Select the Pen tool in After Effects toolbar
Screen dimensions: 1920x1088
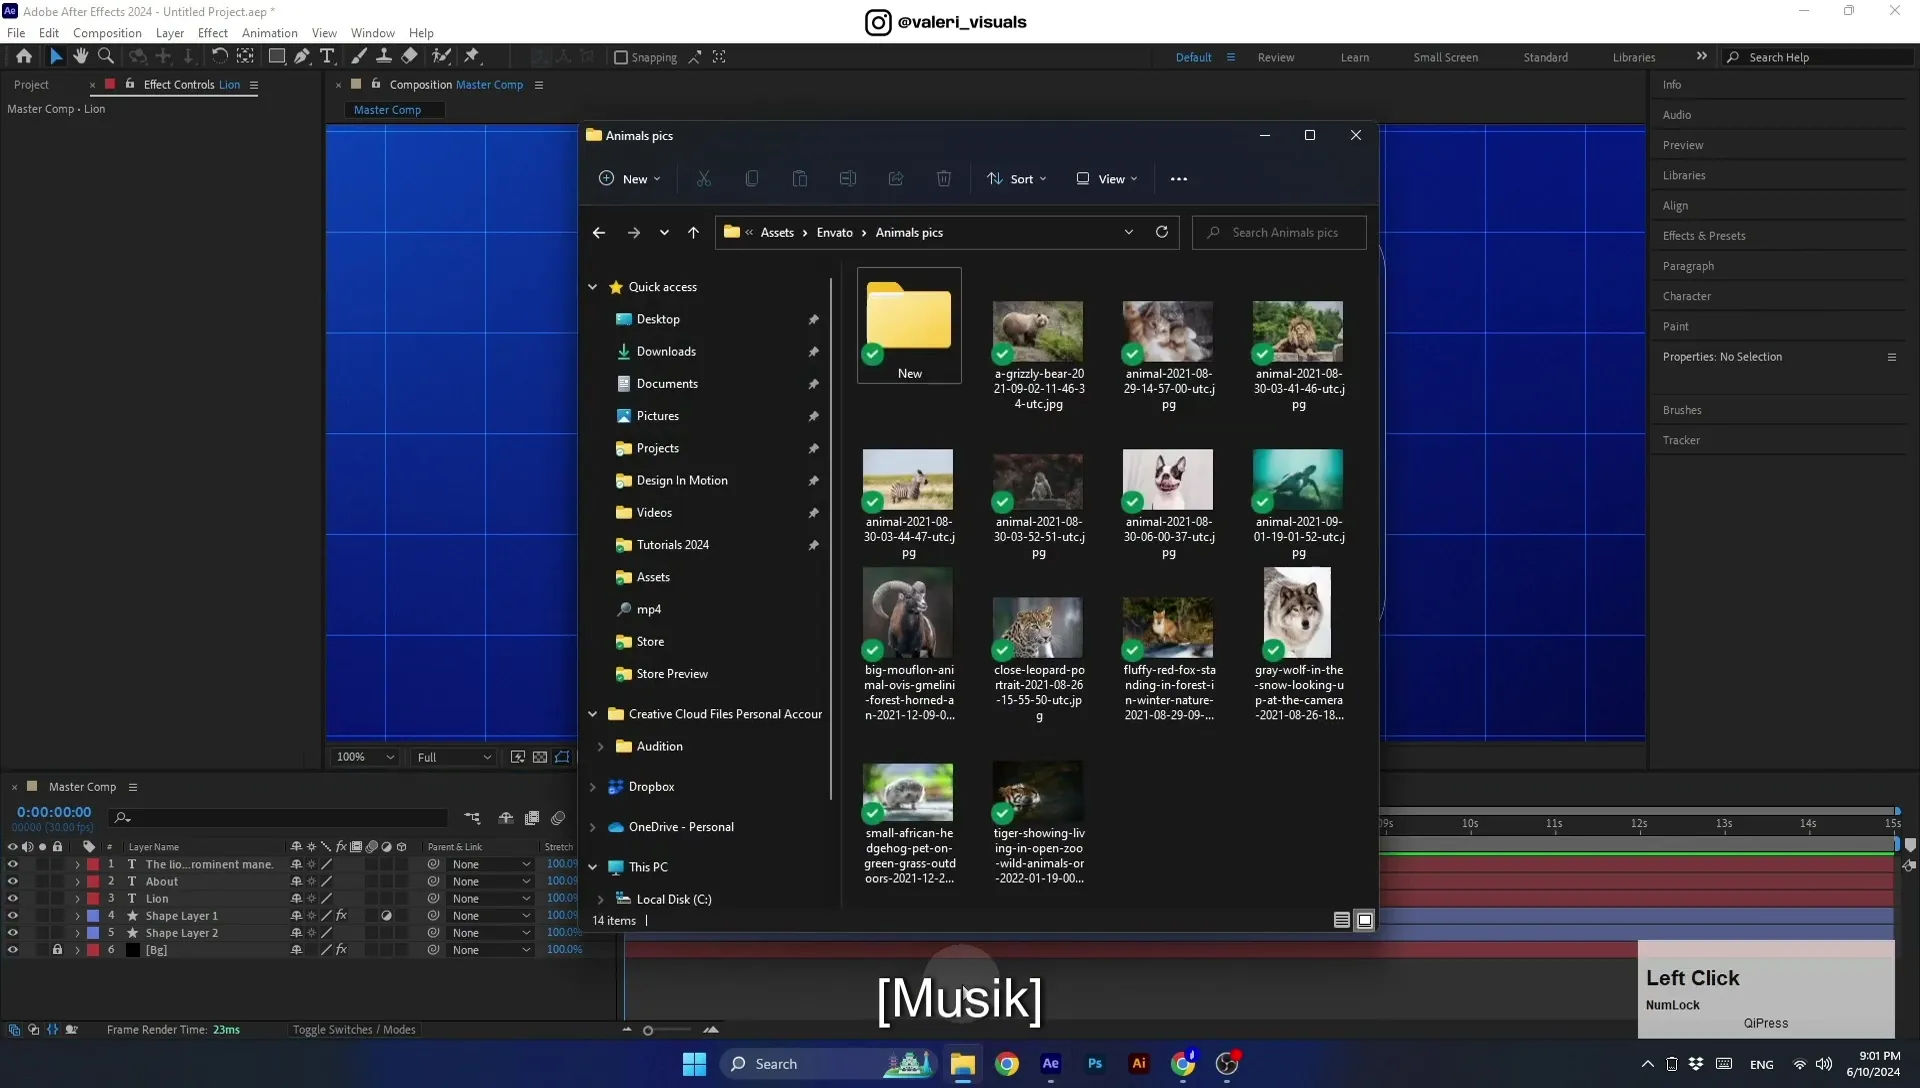[x=302, y=57]
